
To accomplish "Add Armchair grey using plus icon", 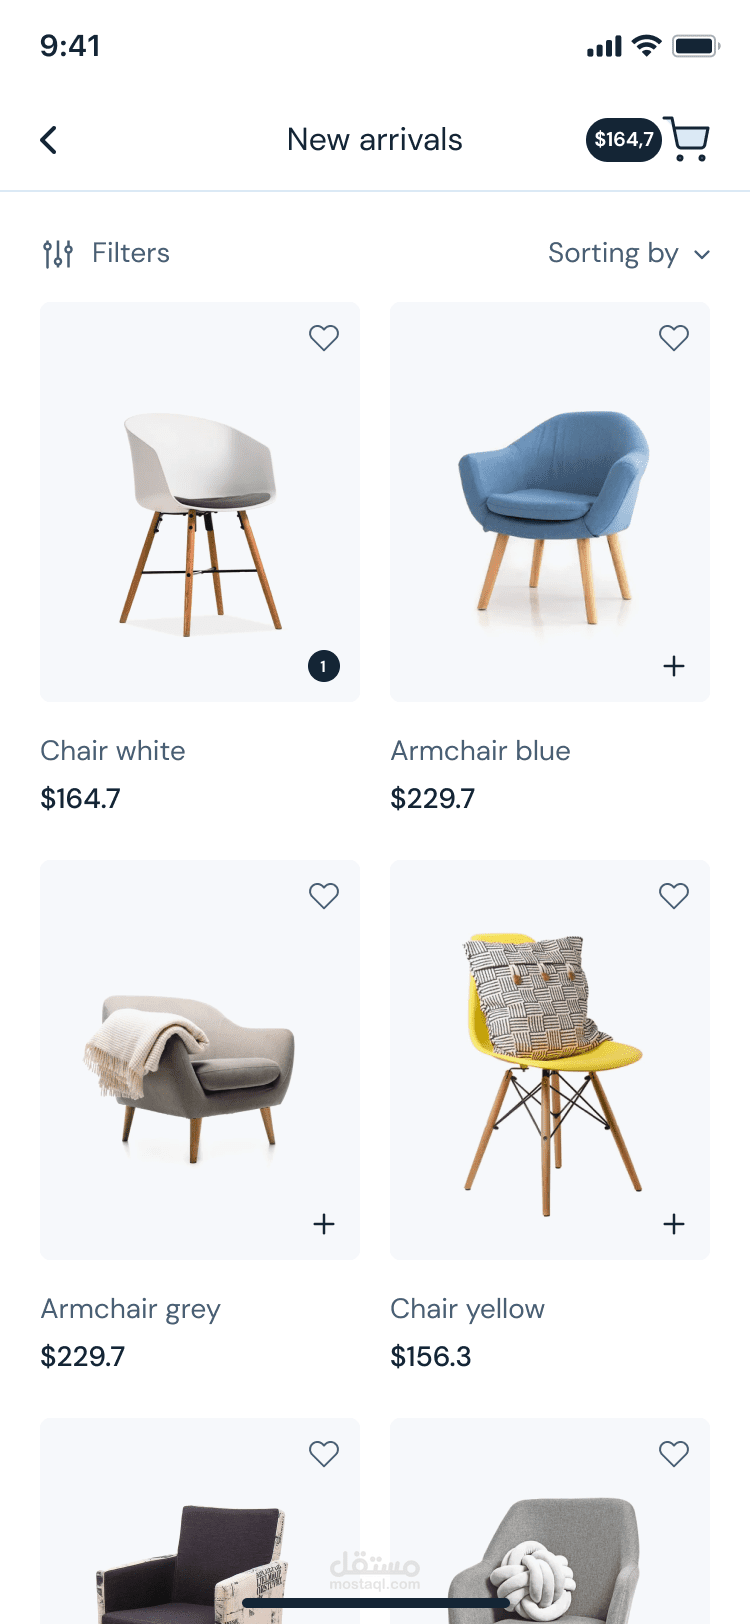I will [x=324, y=1224].
